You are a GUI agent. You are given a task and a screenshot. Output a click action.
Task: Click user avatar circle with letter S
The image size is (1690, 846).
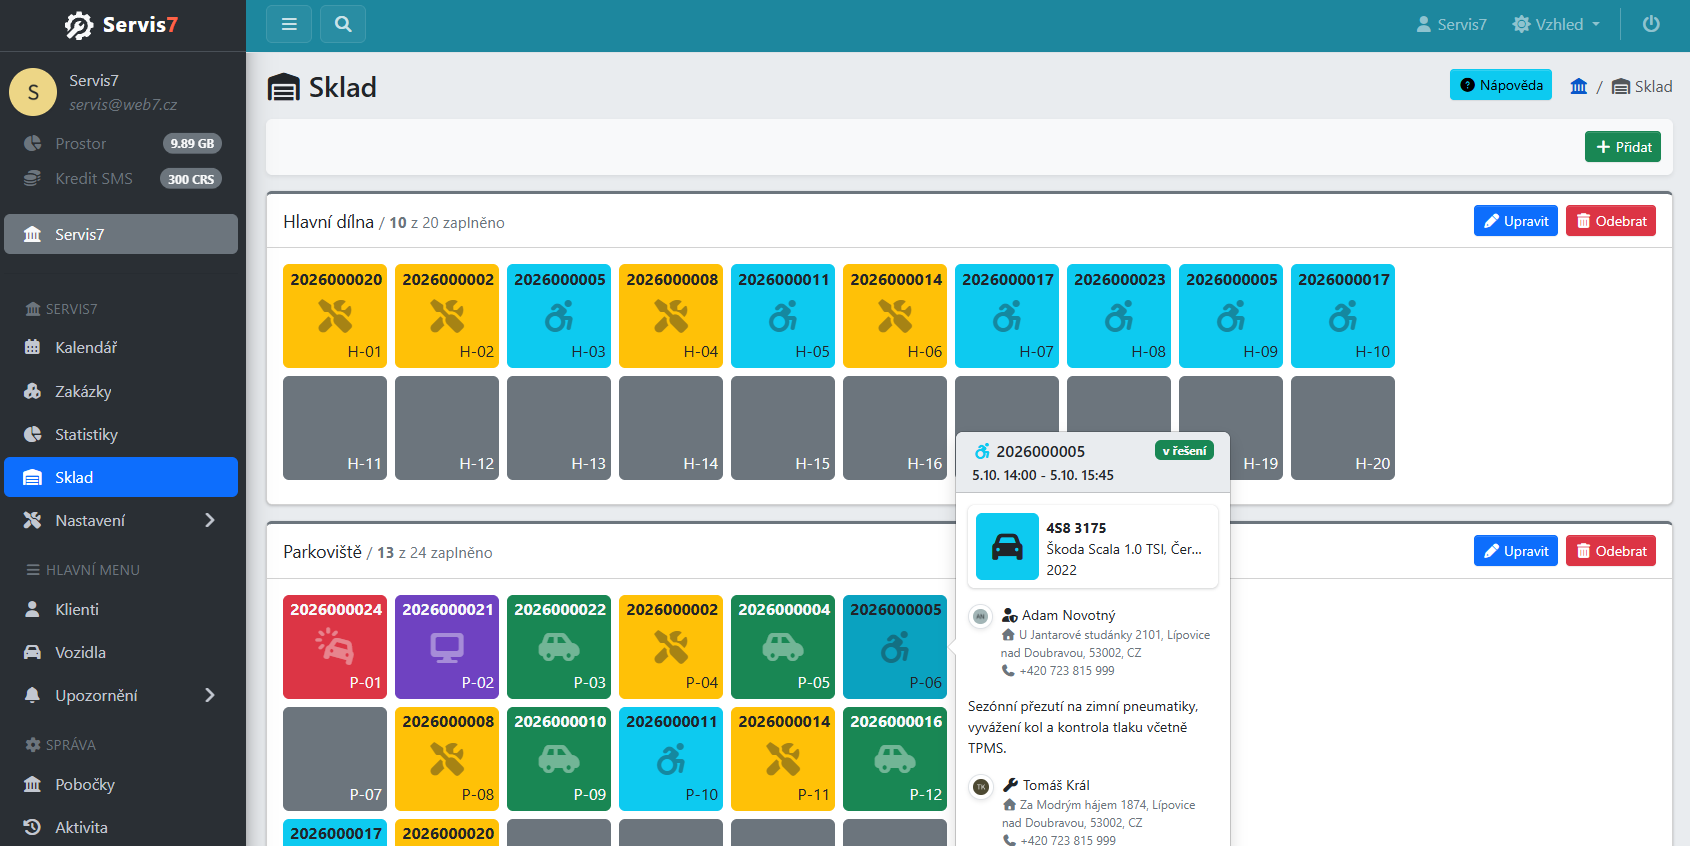pos(33,92)
